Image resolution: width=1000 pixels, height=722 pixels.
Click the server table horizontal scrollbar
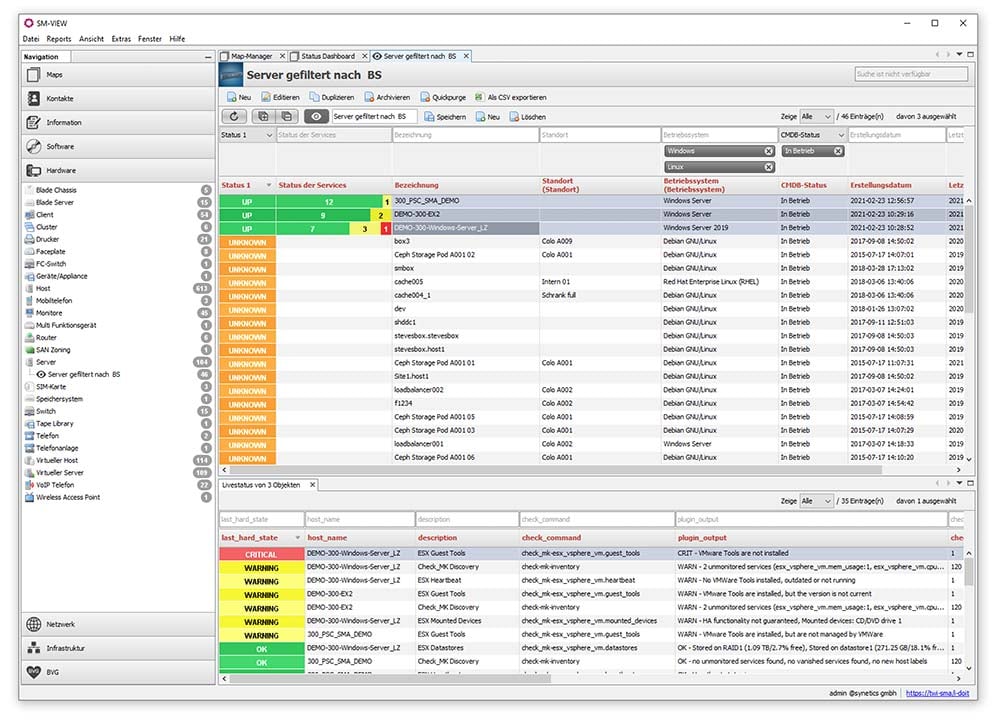point(556,470)
